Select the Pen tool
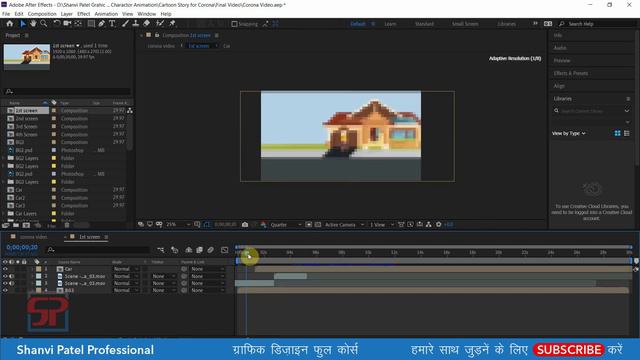 point(102,24)
